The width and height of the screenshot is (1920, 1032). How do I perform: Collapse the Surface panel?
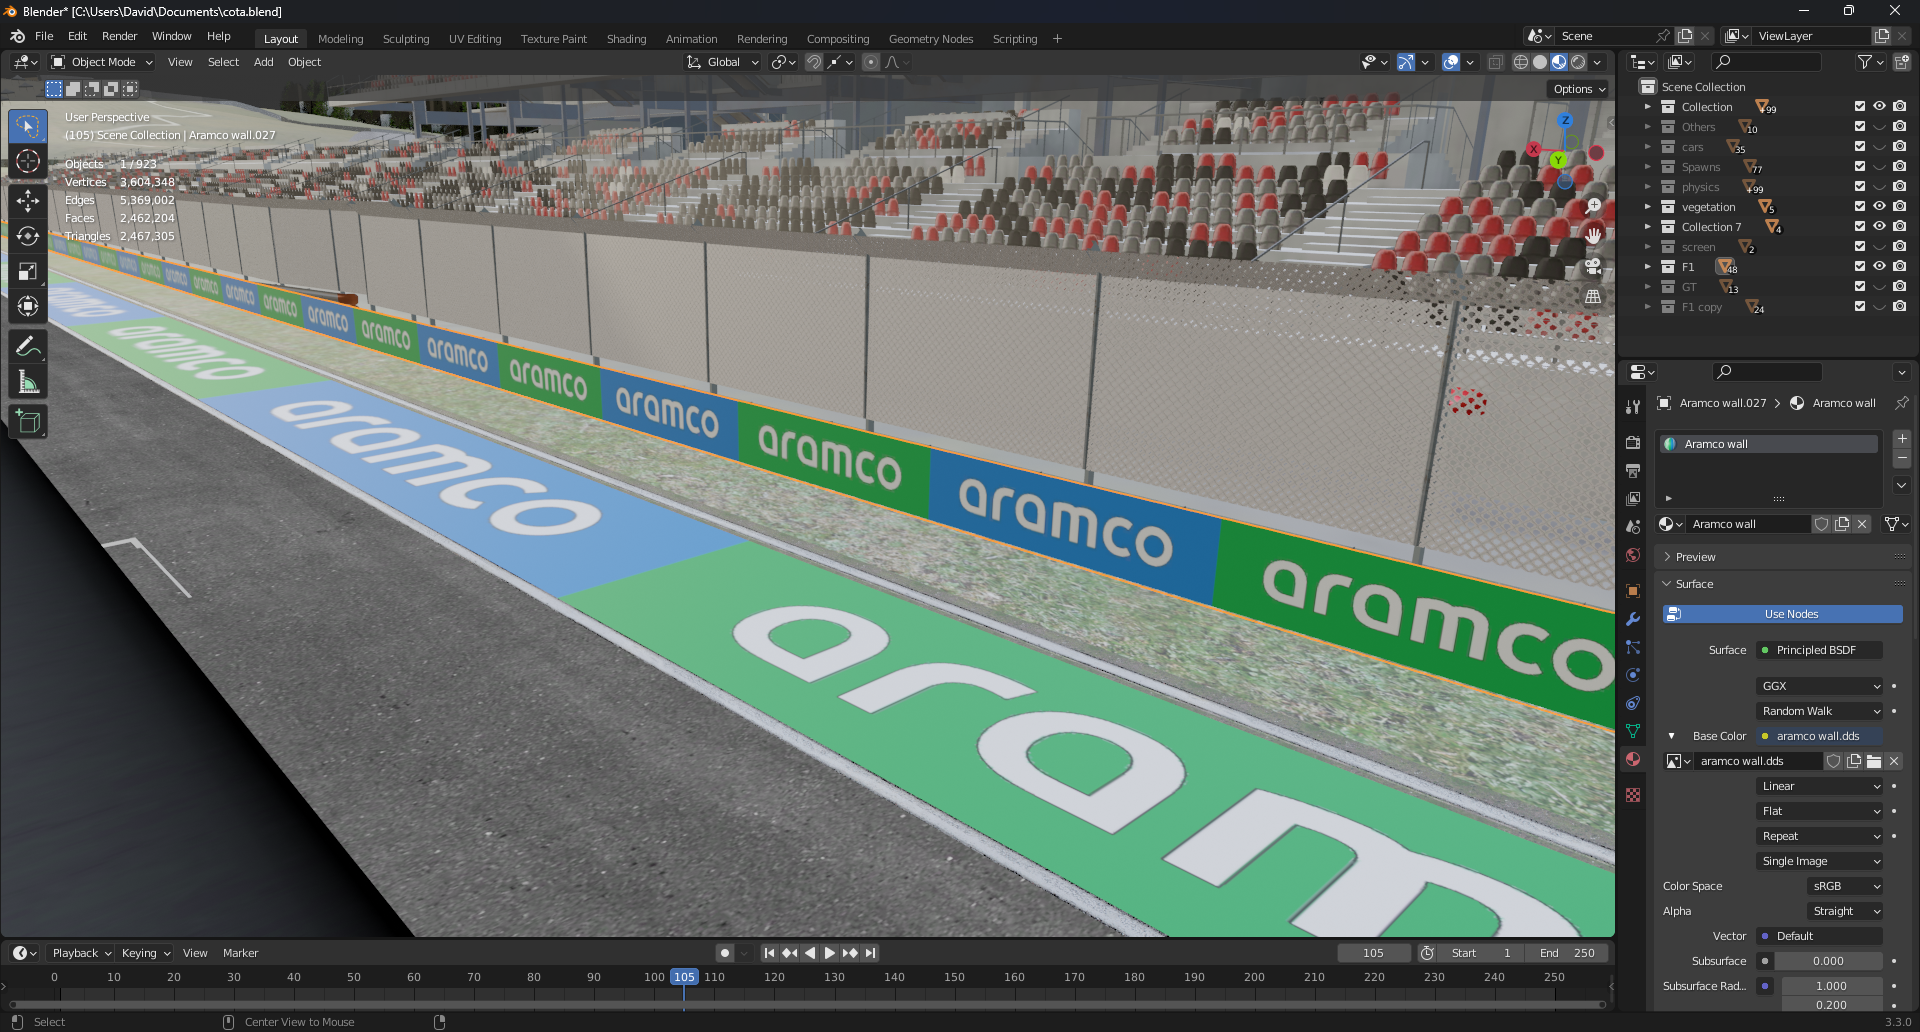[1694, 584]
